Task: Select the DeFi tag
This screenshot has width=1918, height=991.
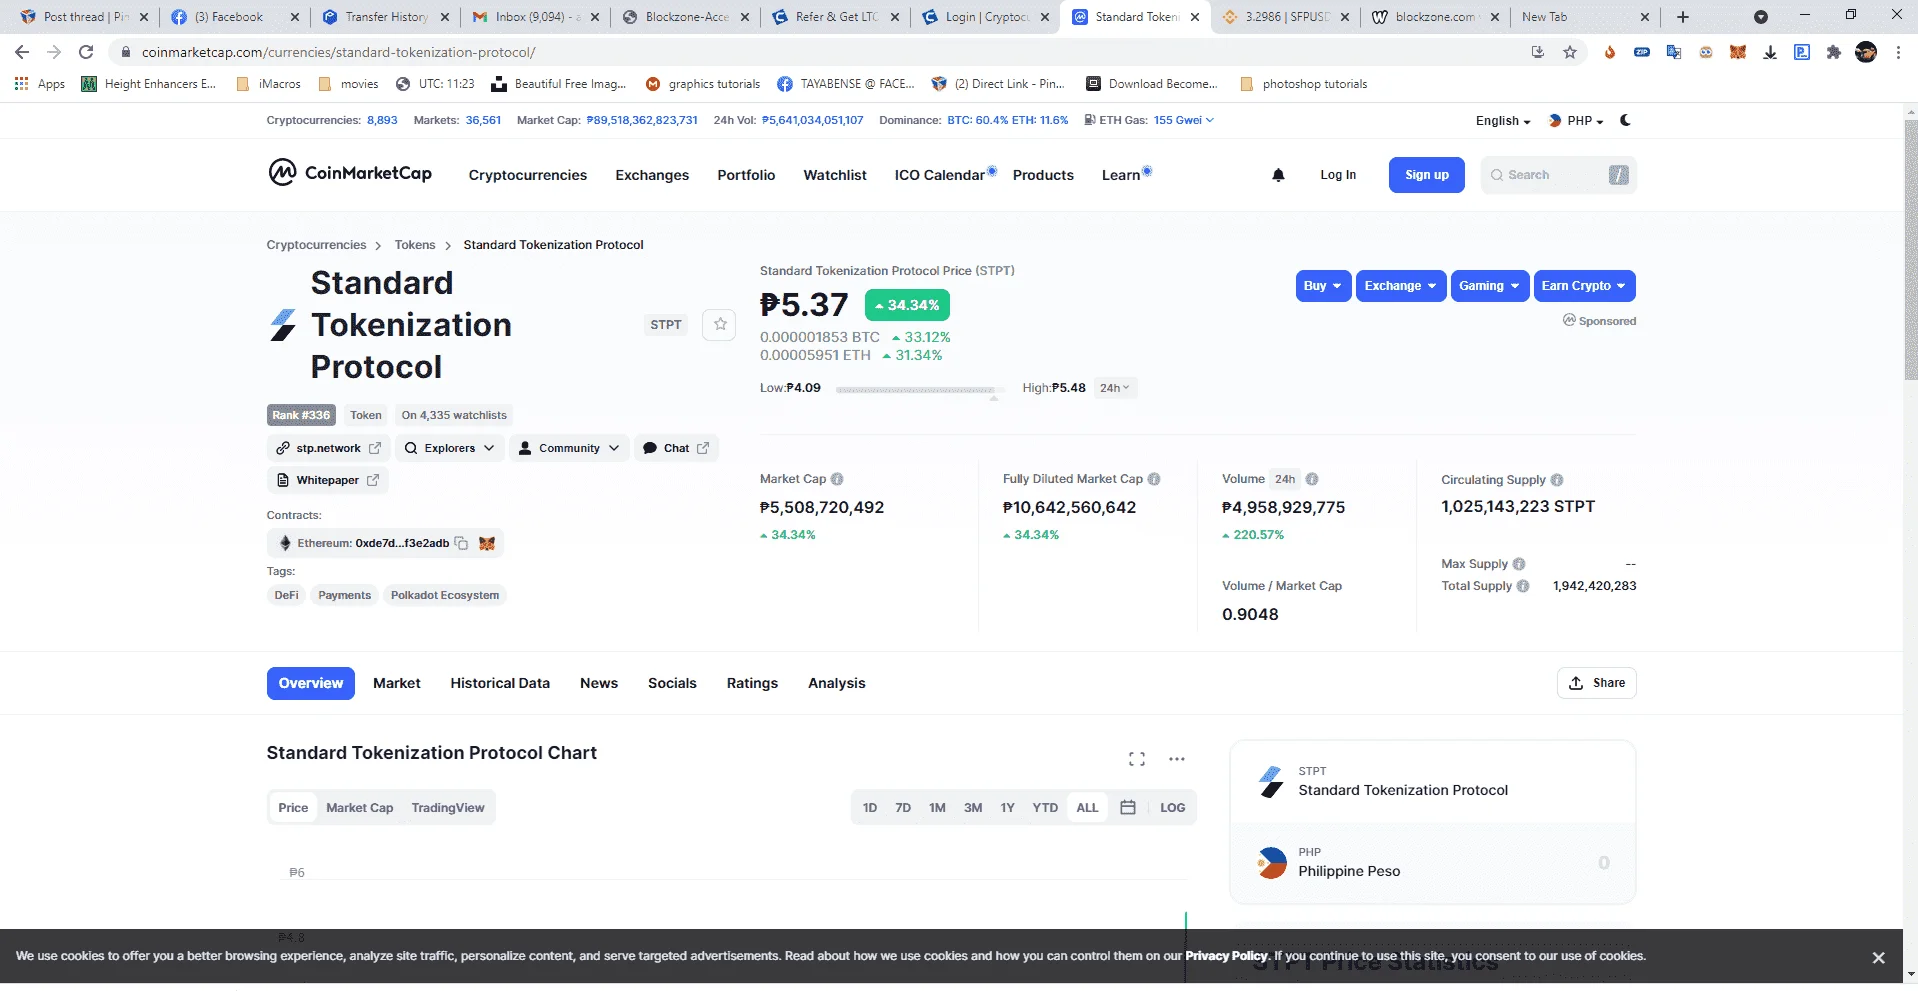Action: click(x=287, y=595)
